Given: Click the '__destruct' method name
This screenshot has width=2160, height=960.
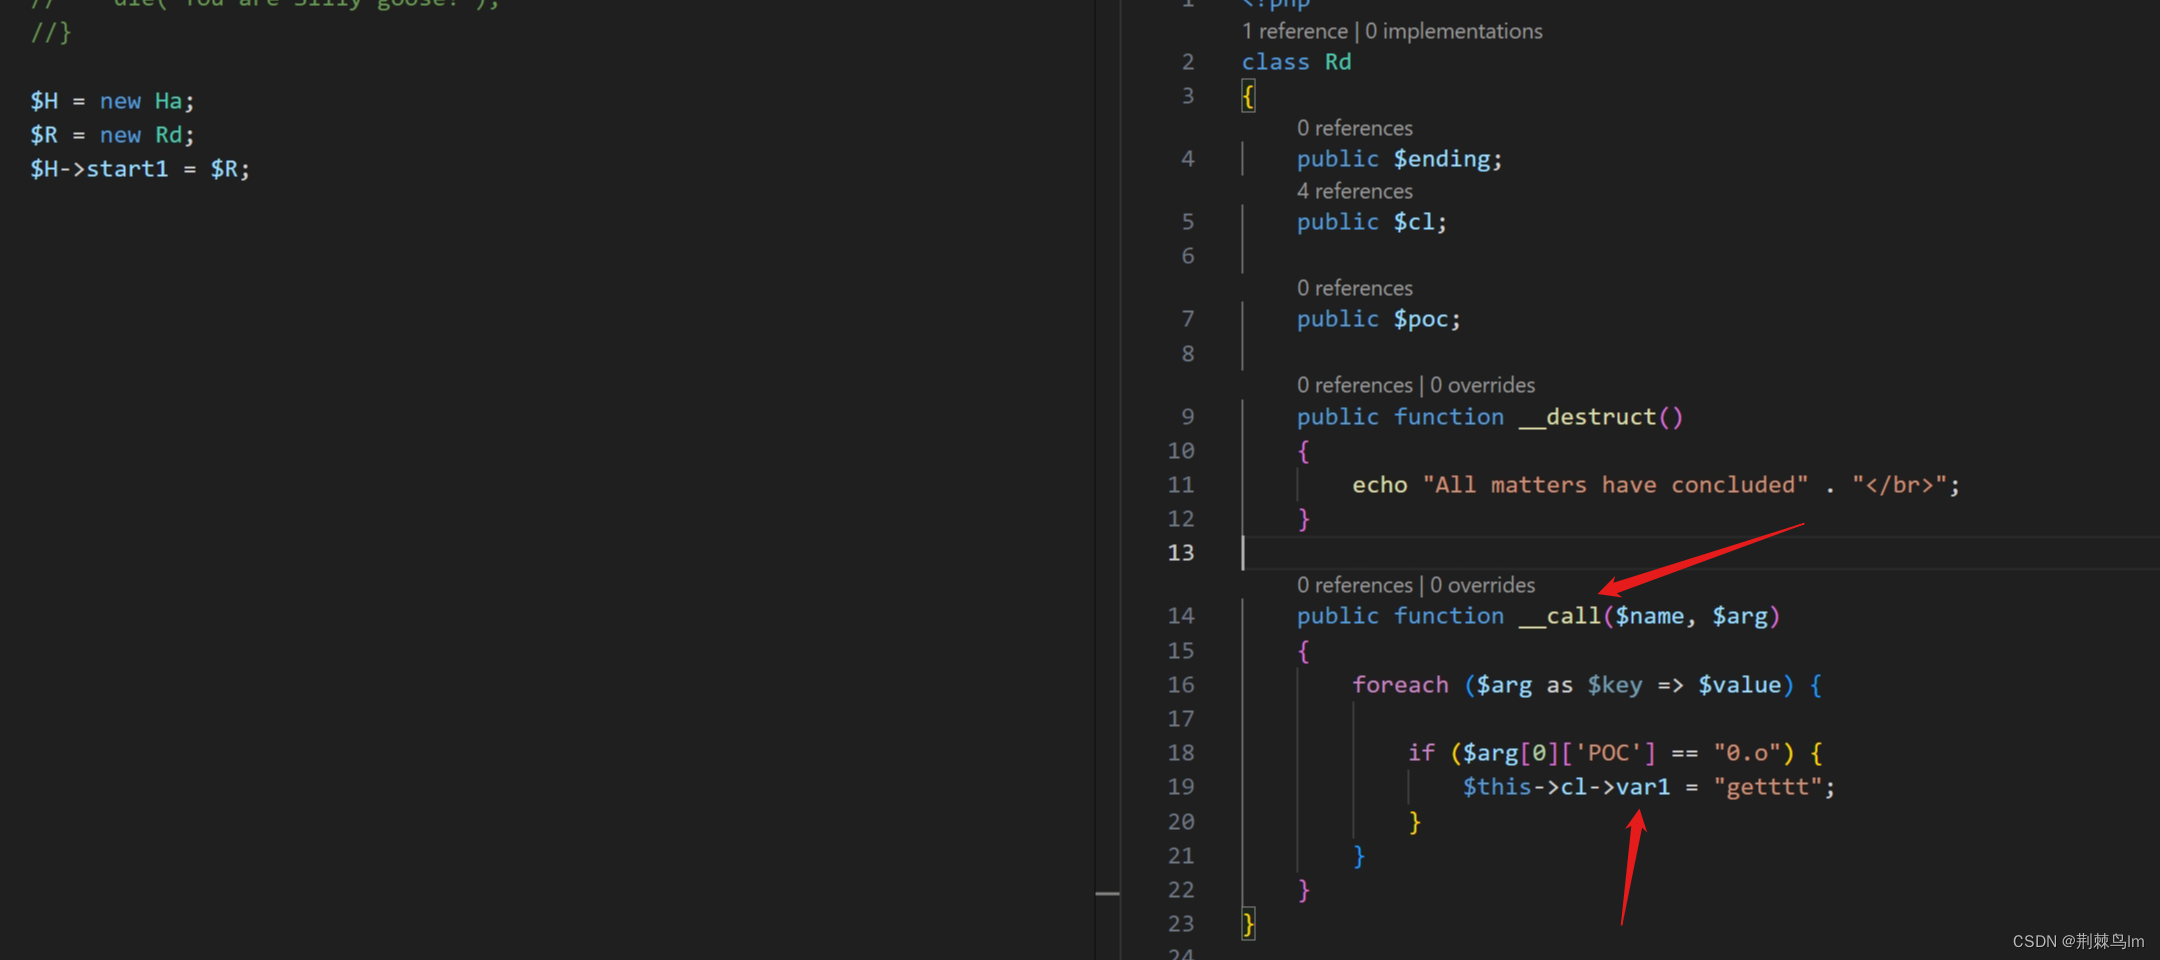Looking at the screenshot, I should pos(1587,417).
